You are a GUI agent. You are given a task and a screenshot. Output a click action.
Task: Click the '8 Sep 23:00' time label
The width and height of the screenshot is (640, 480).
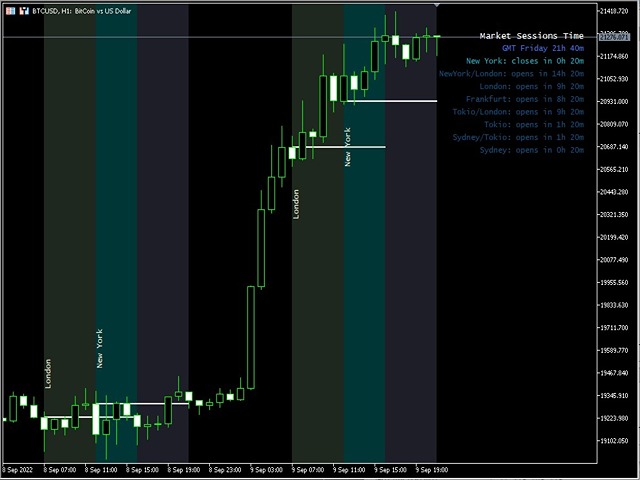225,470
